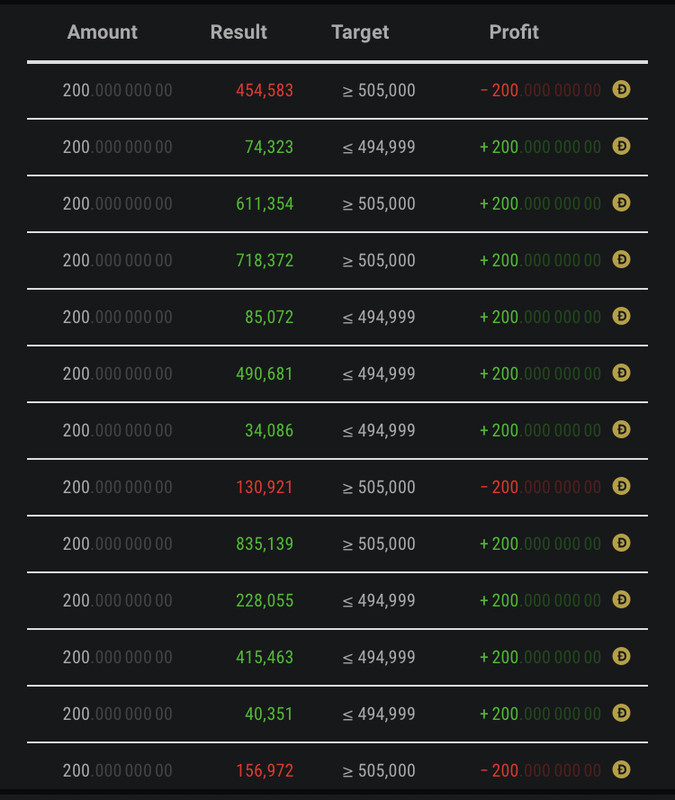This screenshot has width=675, height=800.
Task: Click the result value 415,463
Action: (264, 657)
